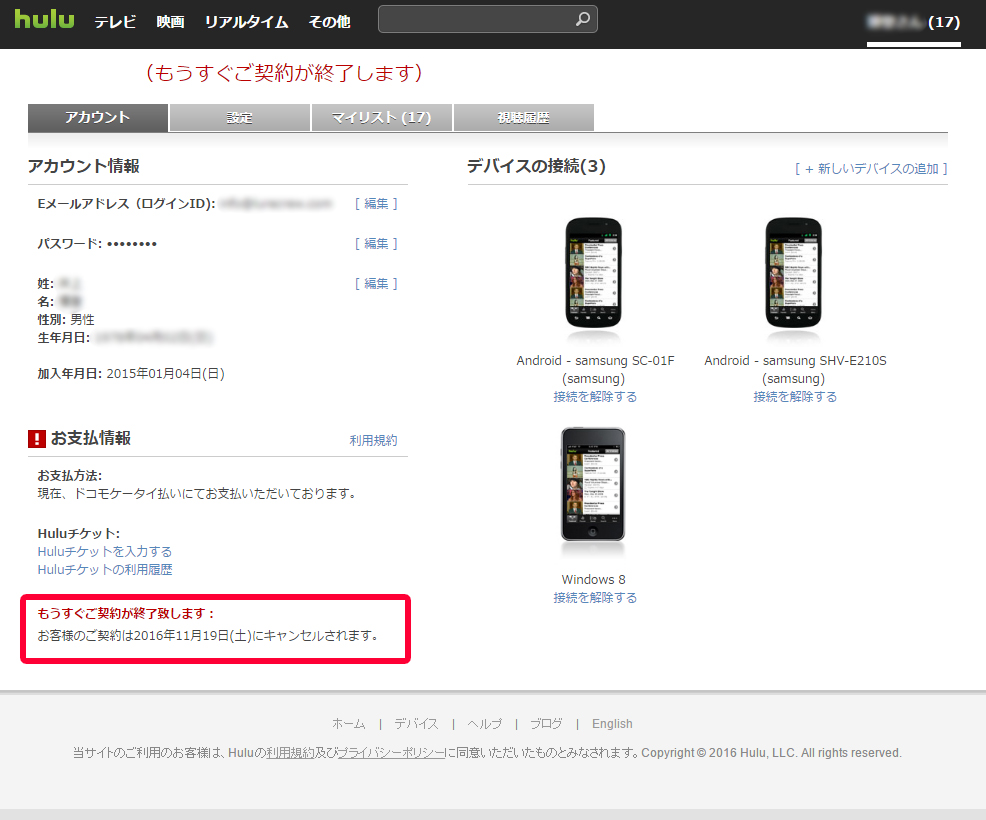Focus the search input field

487,19
